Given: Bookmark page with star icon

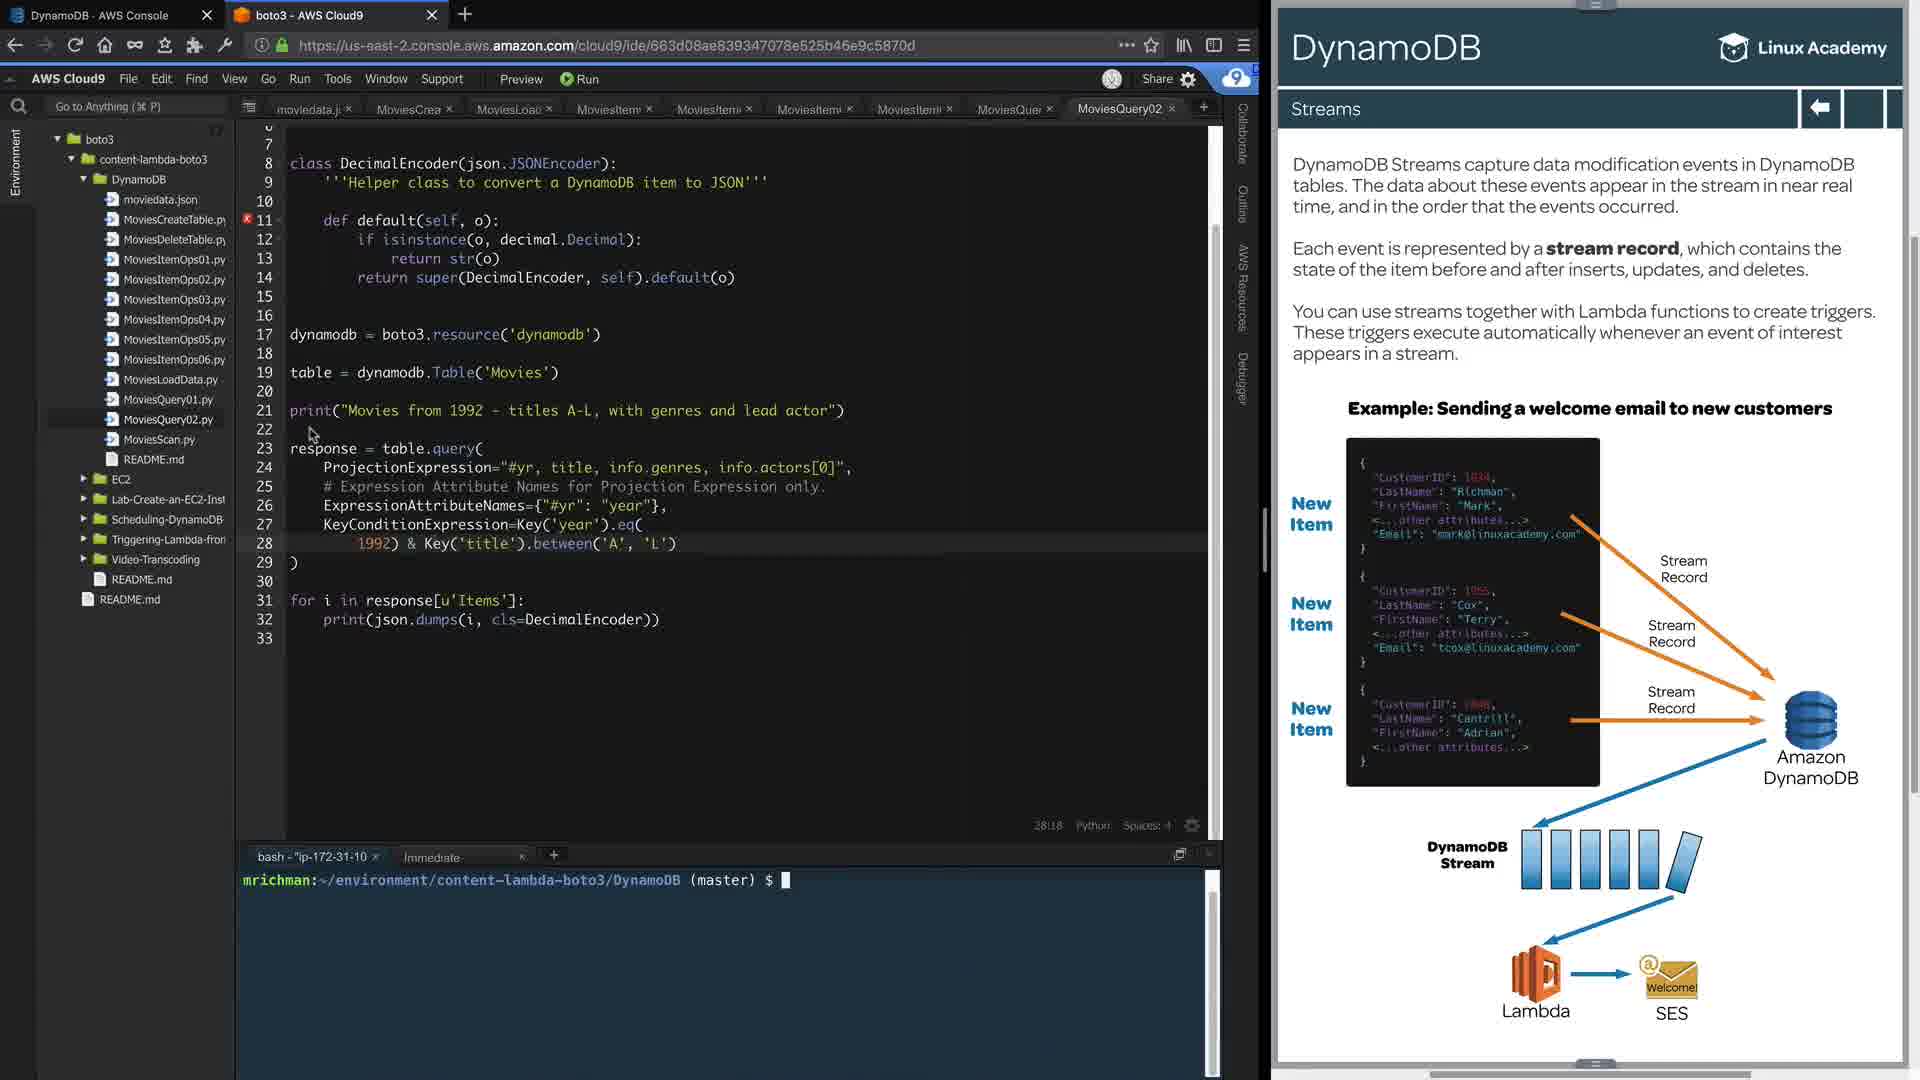Looking at the screenshot, I should [1151, 45].
